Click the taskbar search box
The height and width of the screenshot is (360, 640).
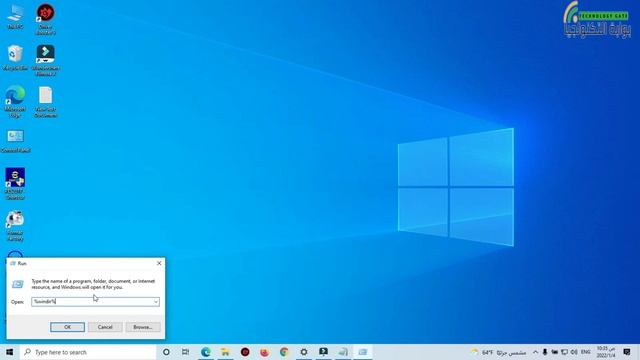[x=88, y=352]
